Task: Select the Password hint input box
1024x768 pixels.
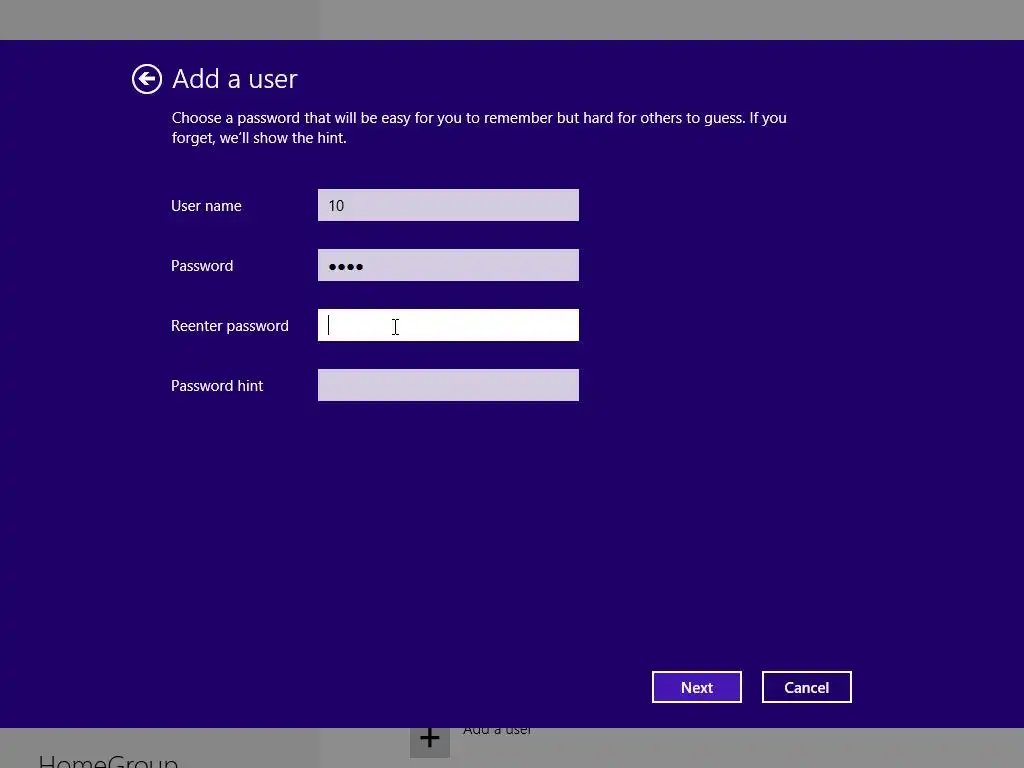Action: [448, 385]
